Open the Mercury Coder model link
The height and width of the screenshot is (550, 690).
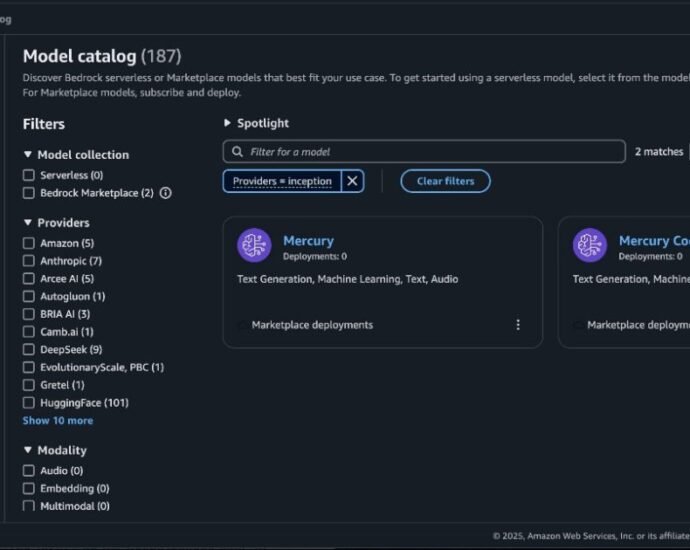click(x=654, y=241)
